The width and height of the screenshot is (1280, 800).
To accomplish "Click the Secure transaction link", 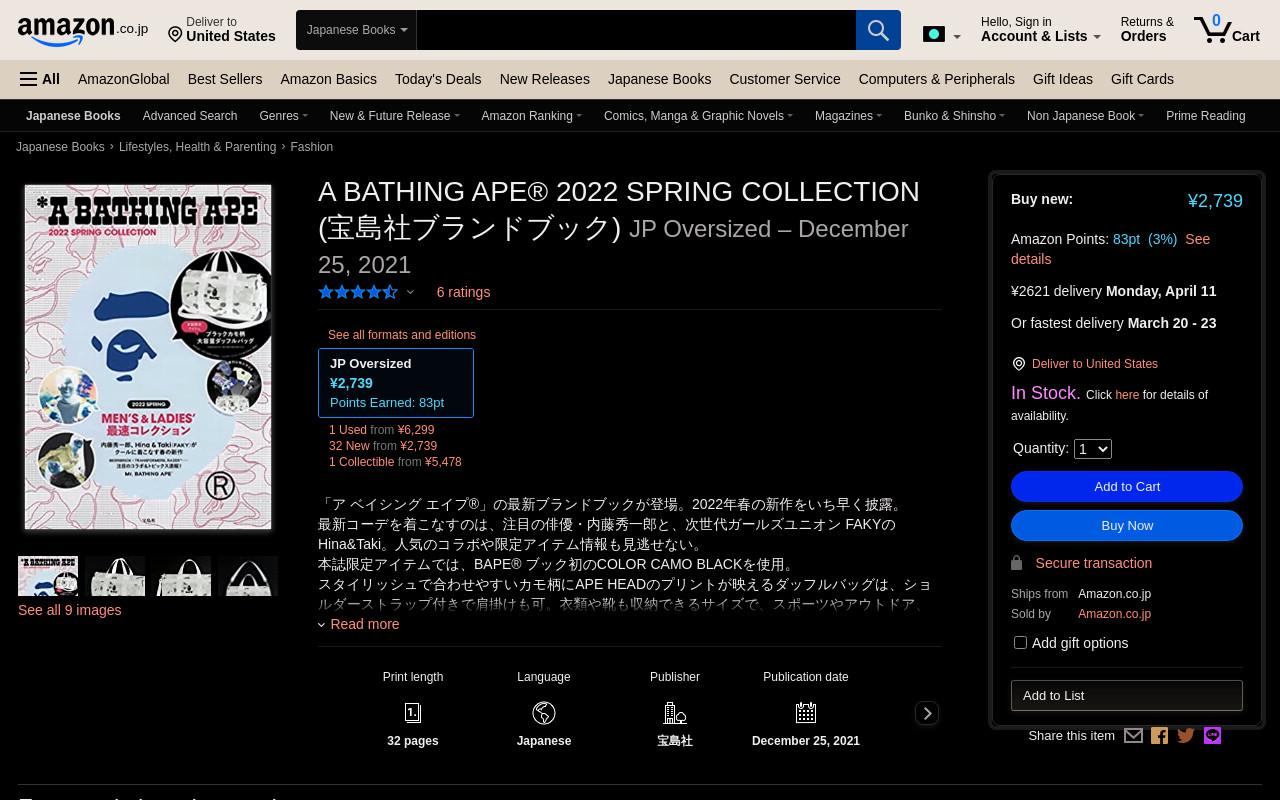I will pyautogui.click(x=1094, y=563).
